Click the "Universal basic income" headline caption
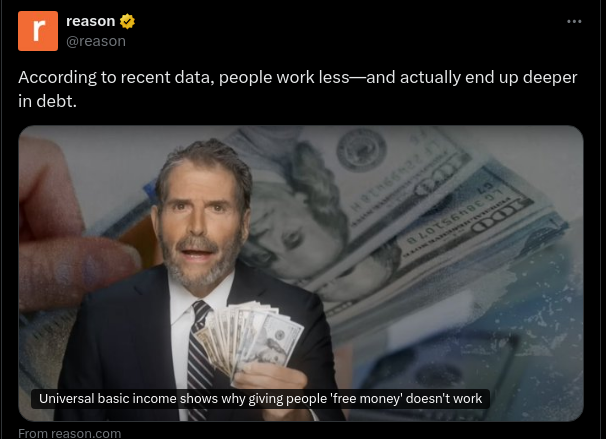 260,398
